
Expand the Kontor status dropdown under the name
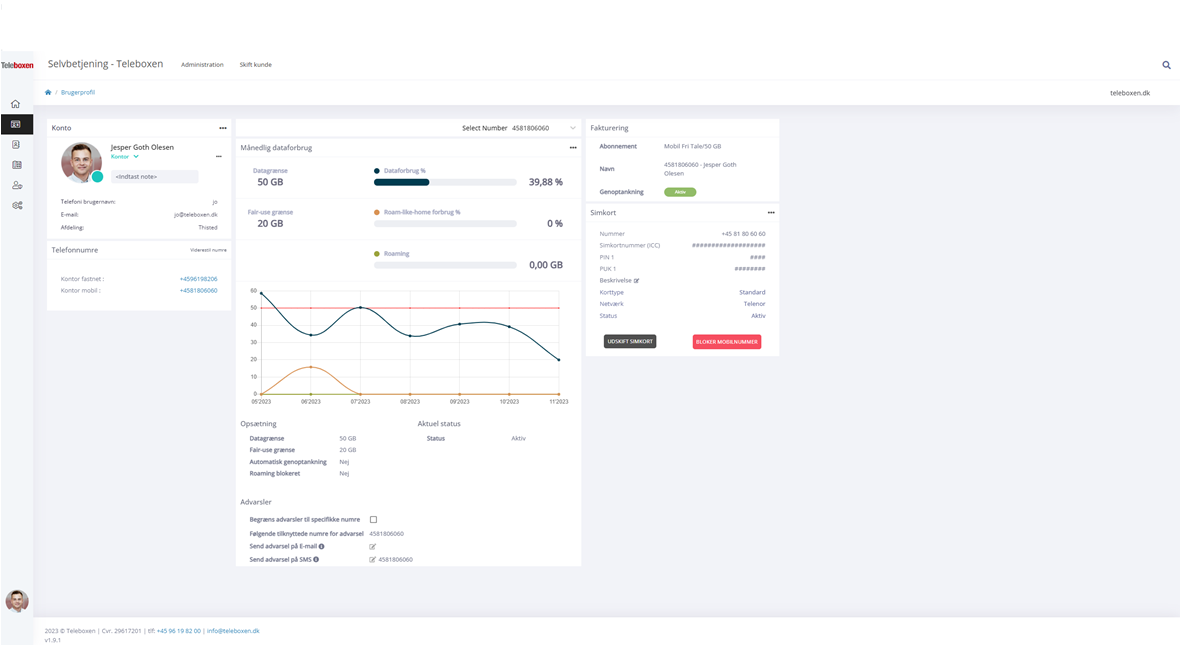click(136, 157)
